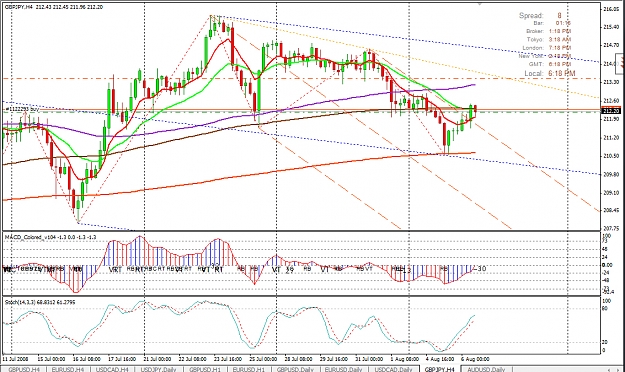Switch to the GBPUSD,H4 chart tab
The width and height of the screenshot is (625, 372).
tap(23, 369)
